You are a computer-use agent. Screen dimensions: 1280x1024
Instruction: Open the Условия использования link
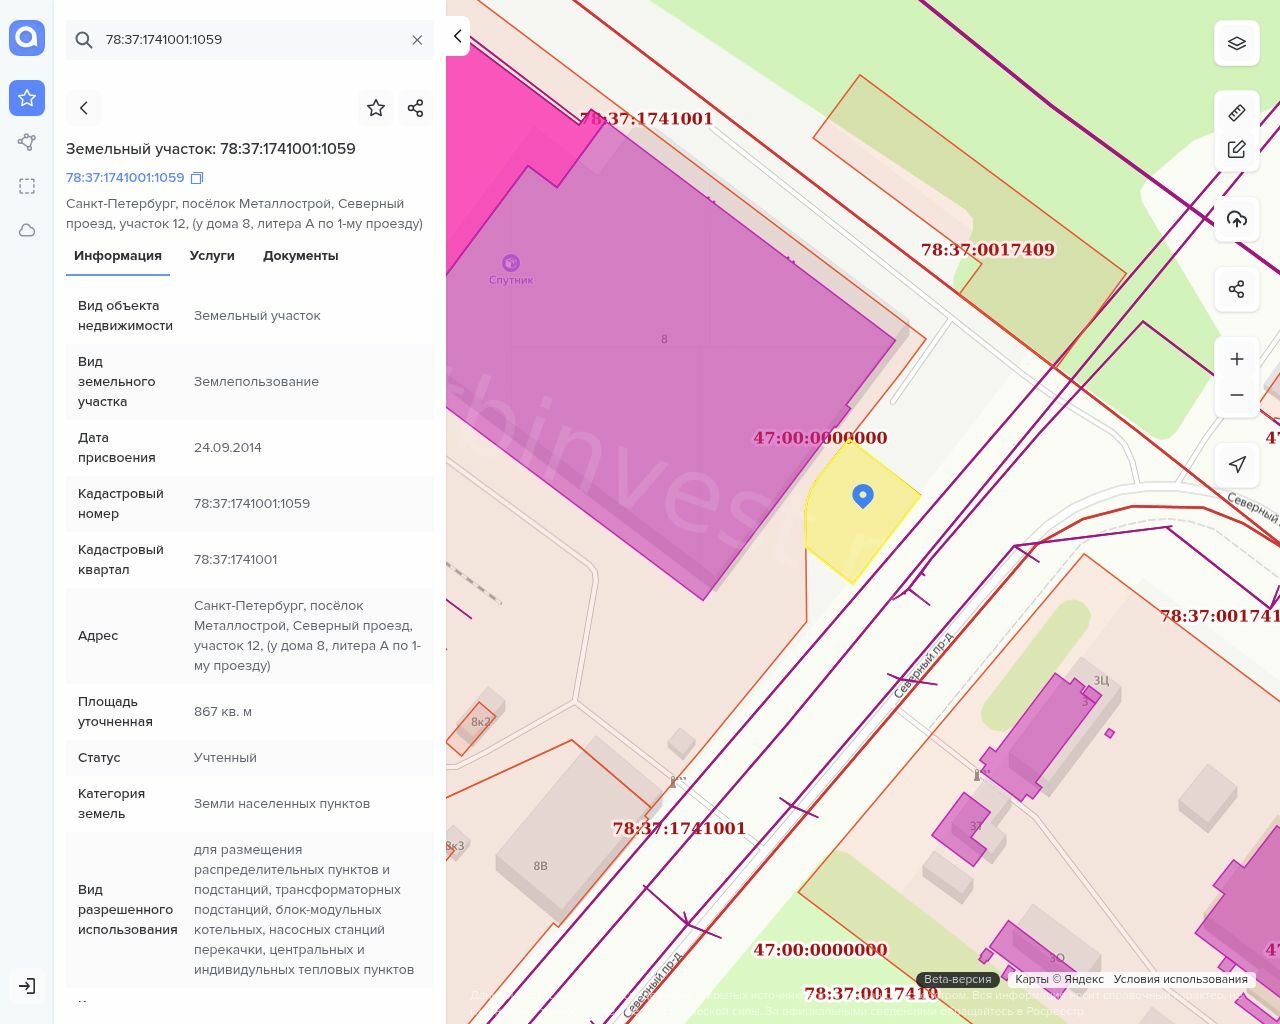[x=1180, y=979]
